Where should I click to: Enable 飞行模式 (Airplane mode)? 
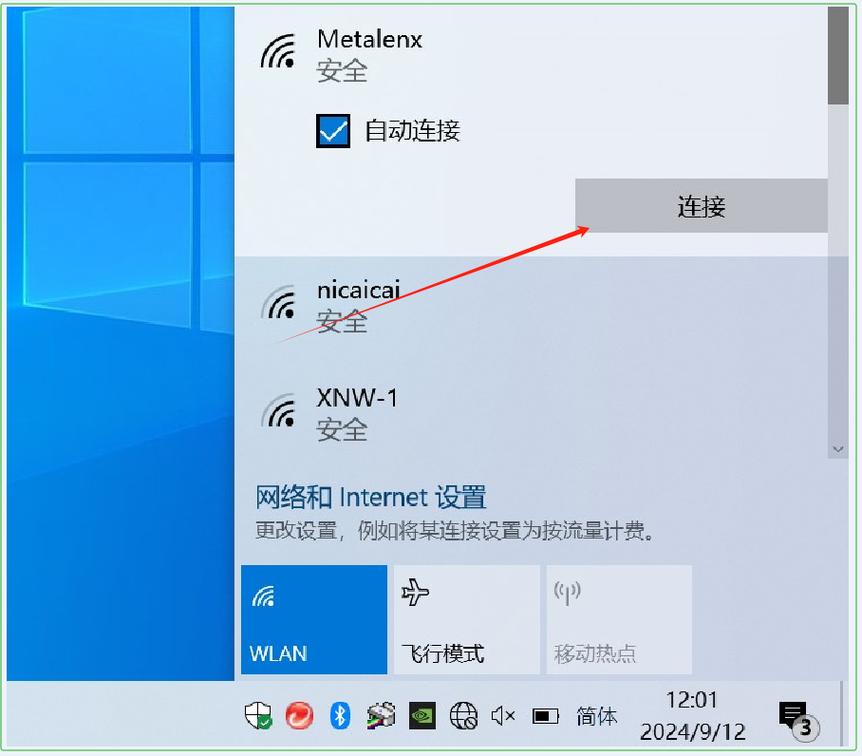pos(466,618)
